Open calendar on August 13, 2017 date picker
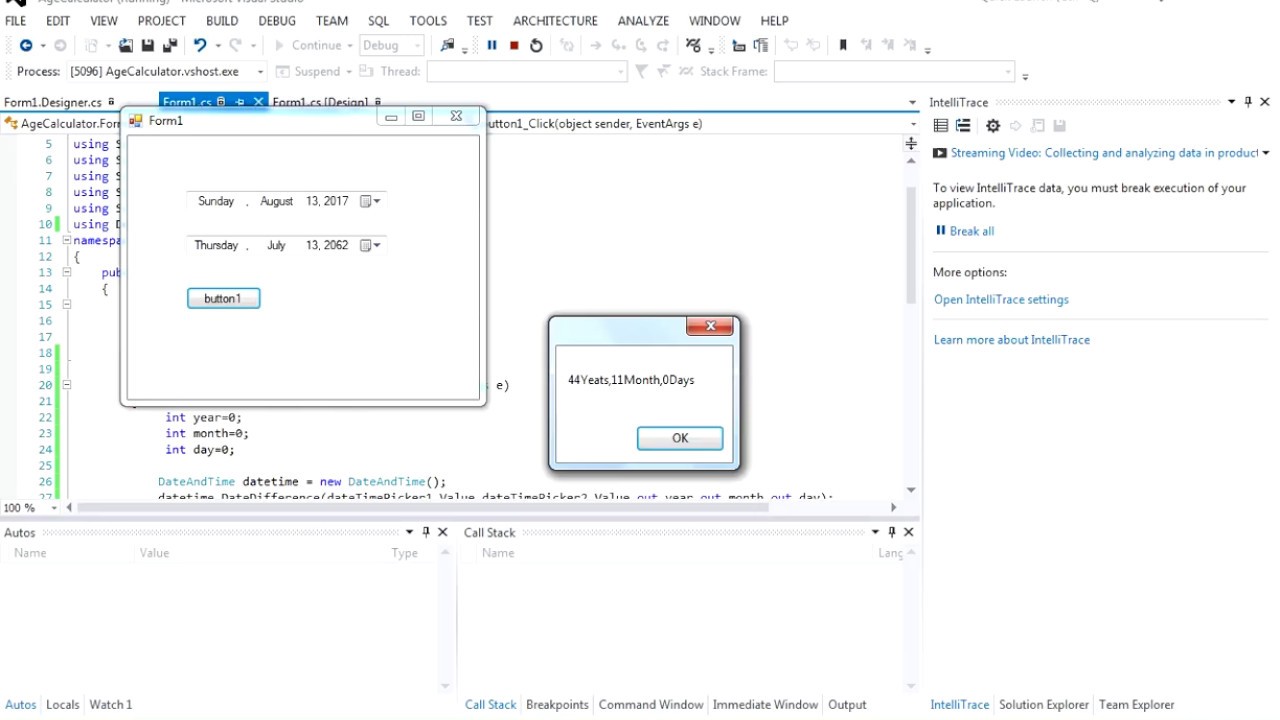 tap(370, 201)
